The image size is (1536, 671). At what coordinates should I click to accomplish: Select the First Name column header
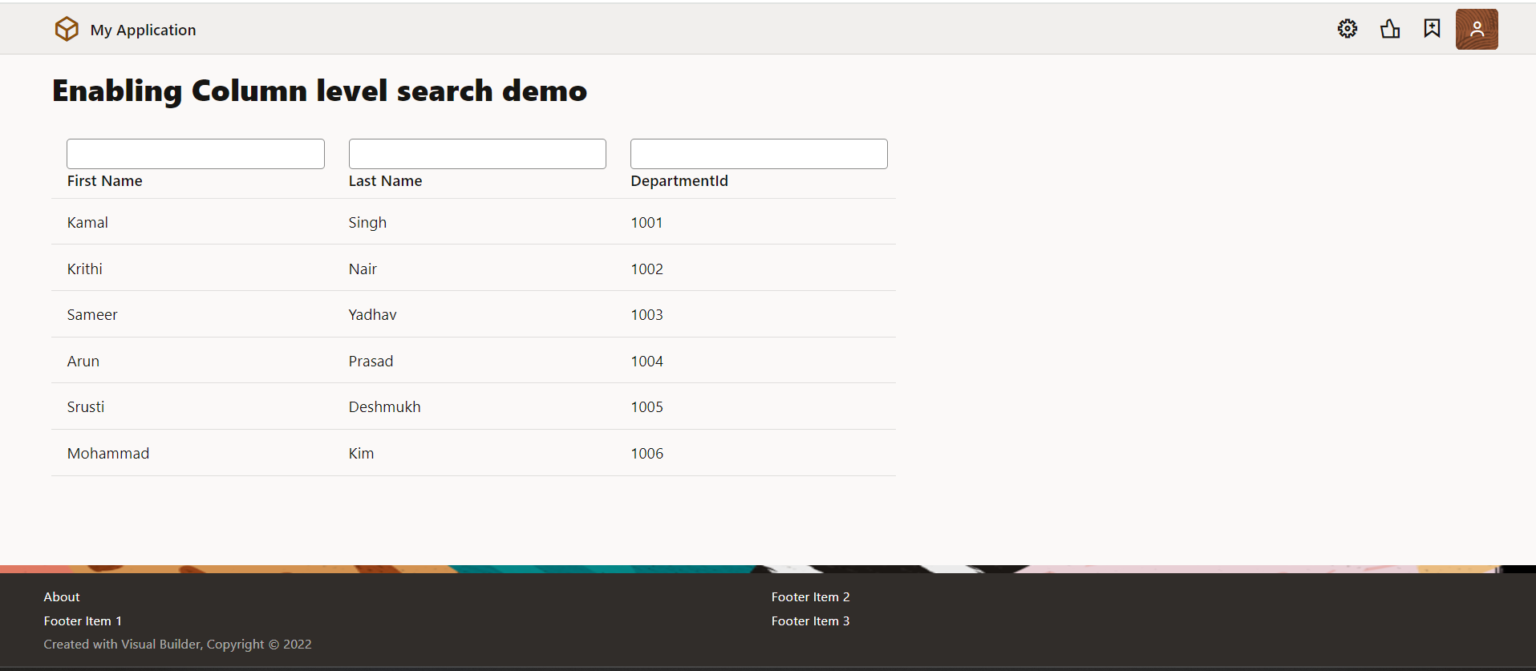104,180
